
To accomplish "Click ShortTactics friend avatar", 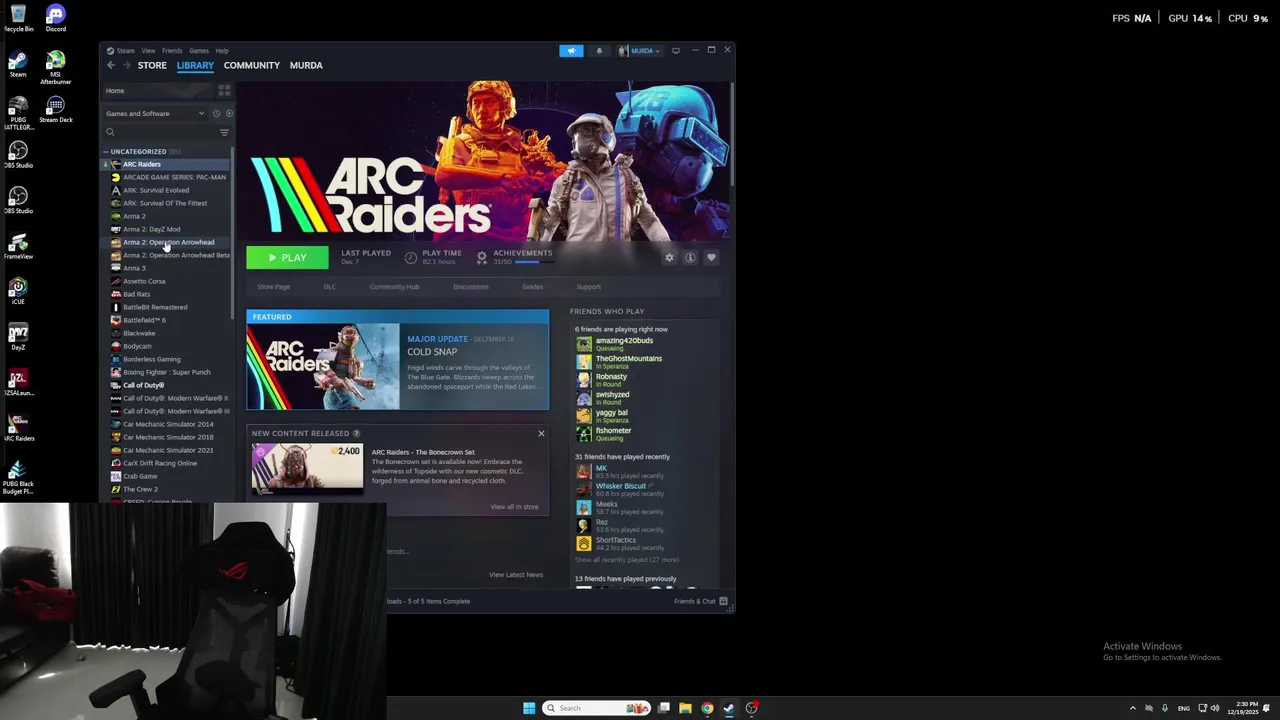I will tap(583, 543).
